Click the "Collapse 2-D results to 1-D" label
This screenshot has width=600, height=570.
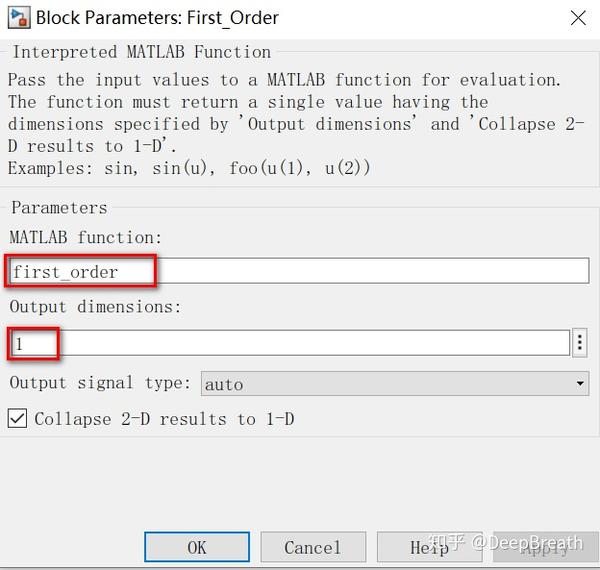tap(164, 419)
